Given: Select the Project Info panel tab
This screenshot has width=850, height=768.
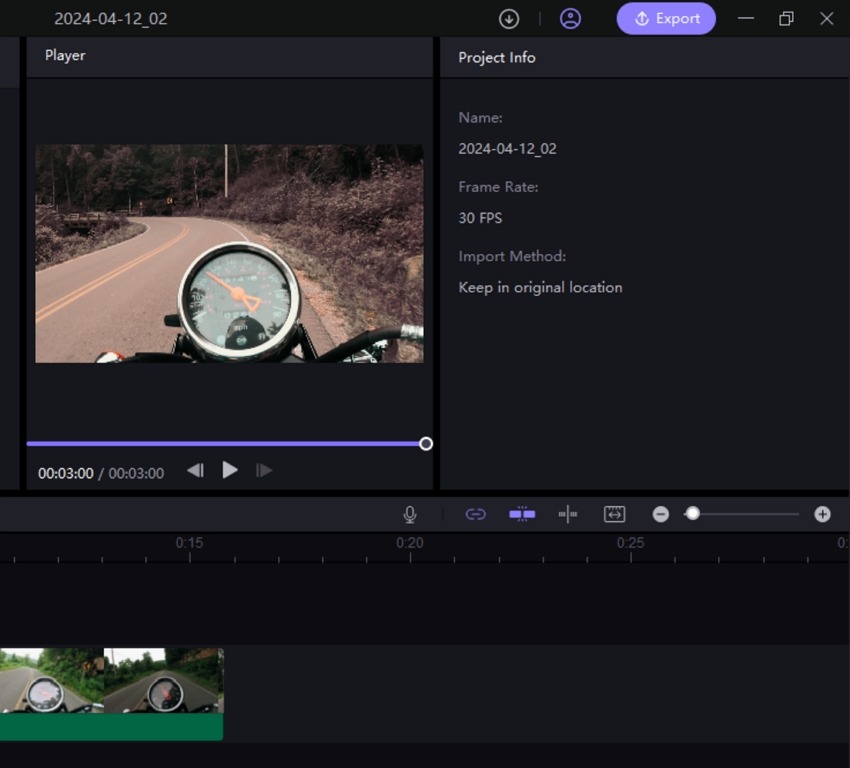Looking at the screenshot, I should pyautogui.click(x=496, y=57).
